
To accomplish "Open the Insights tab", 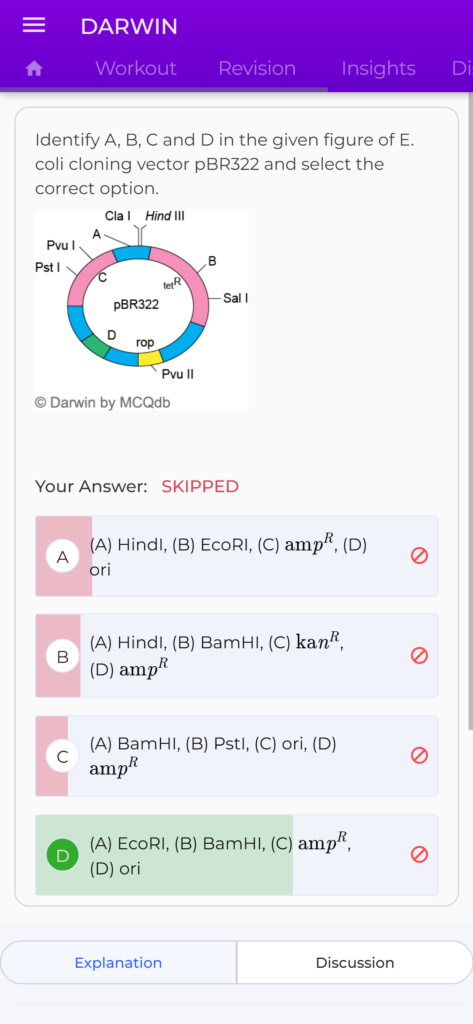I will pos(378,69).
